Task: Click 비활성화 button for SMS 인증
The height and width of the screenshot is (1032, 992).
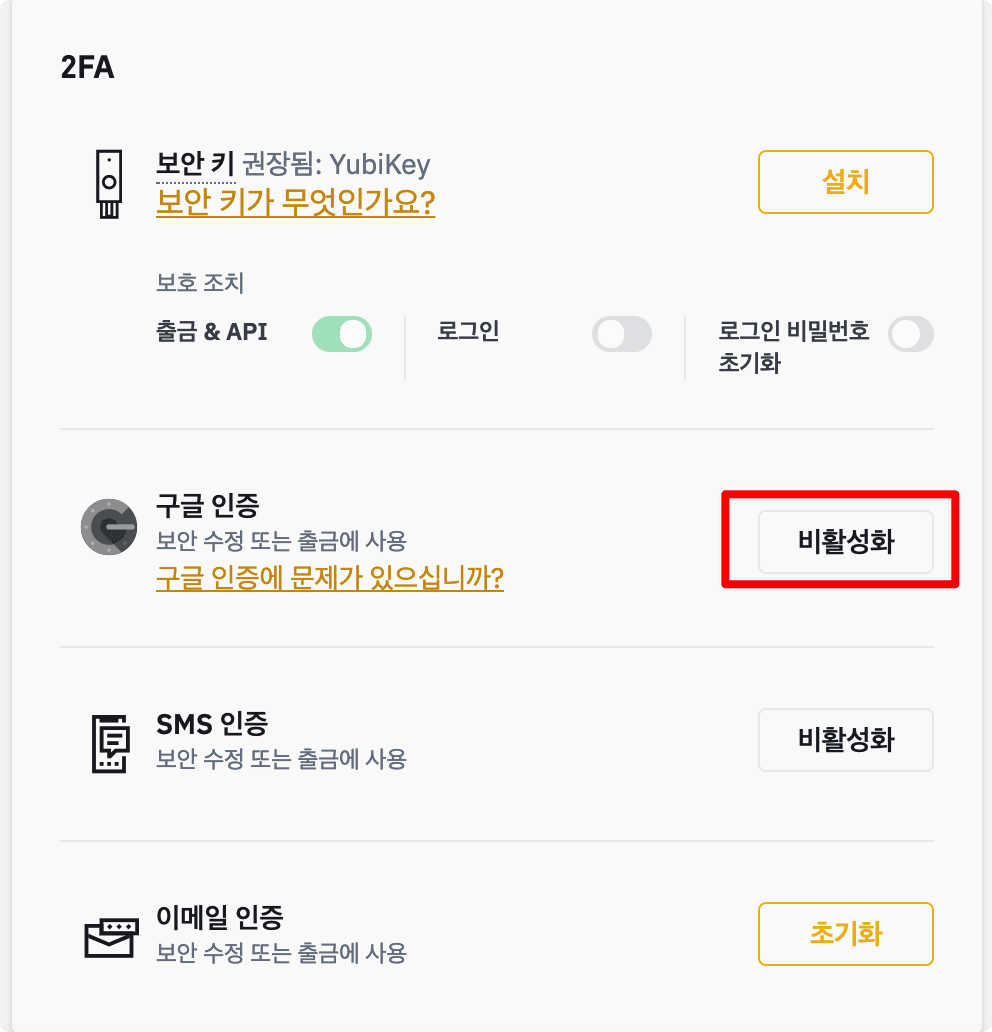Action: point(845,740)
